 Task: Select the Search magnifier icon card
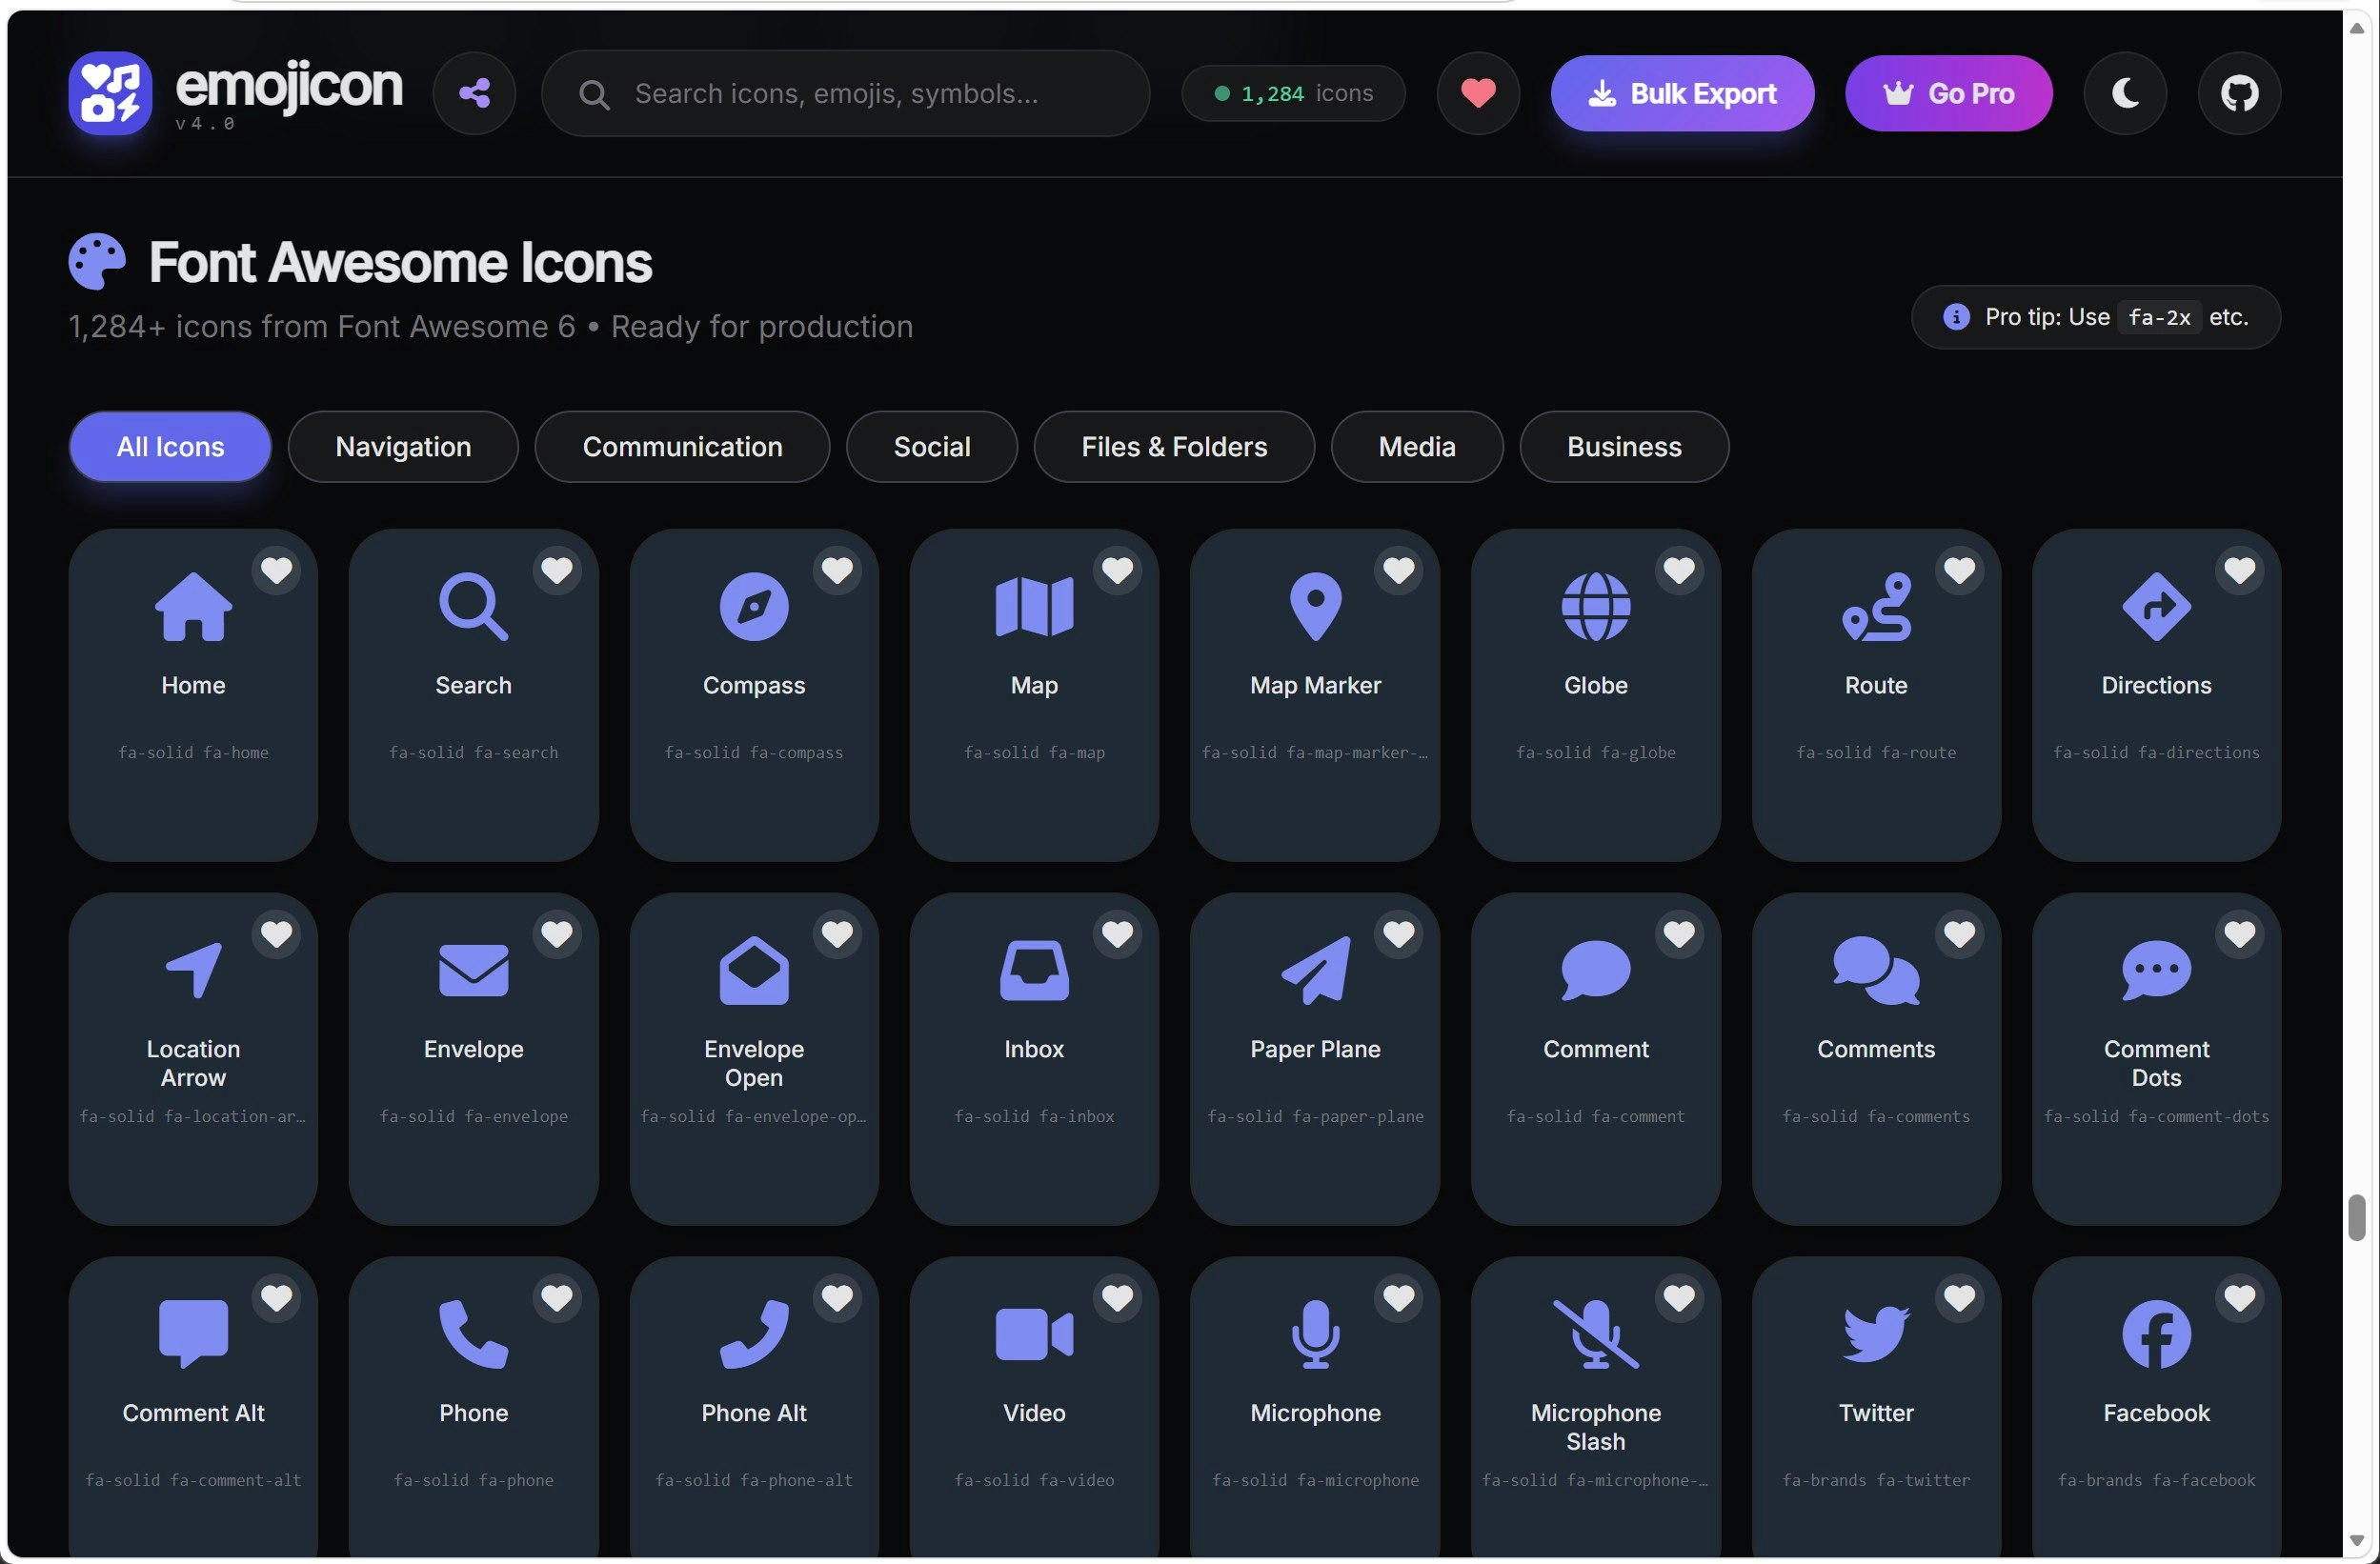click(x=473, y=695)
